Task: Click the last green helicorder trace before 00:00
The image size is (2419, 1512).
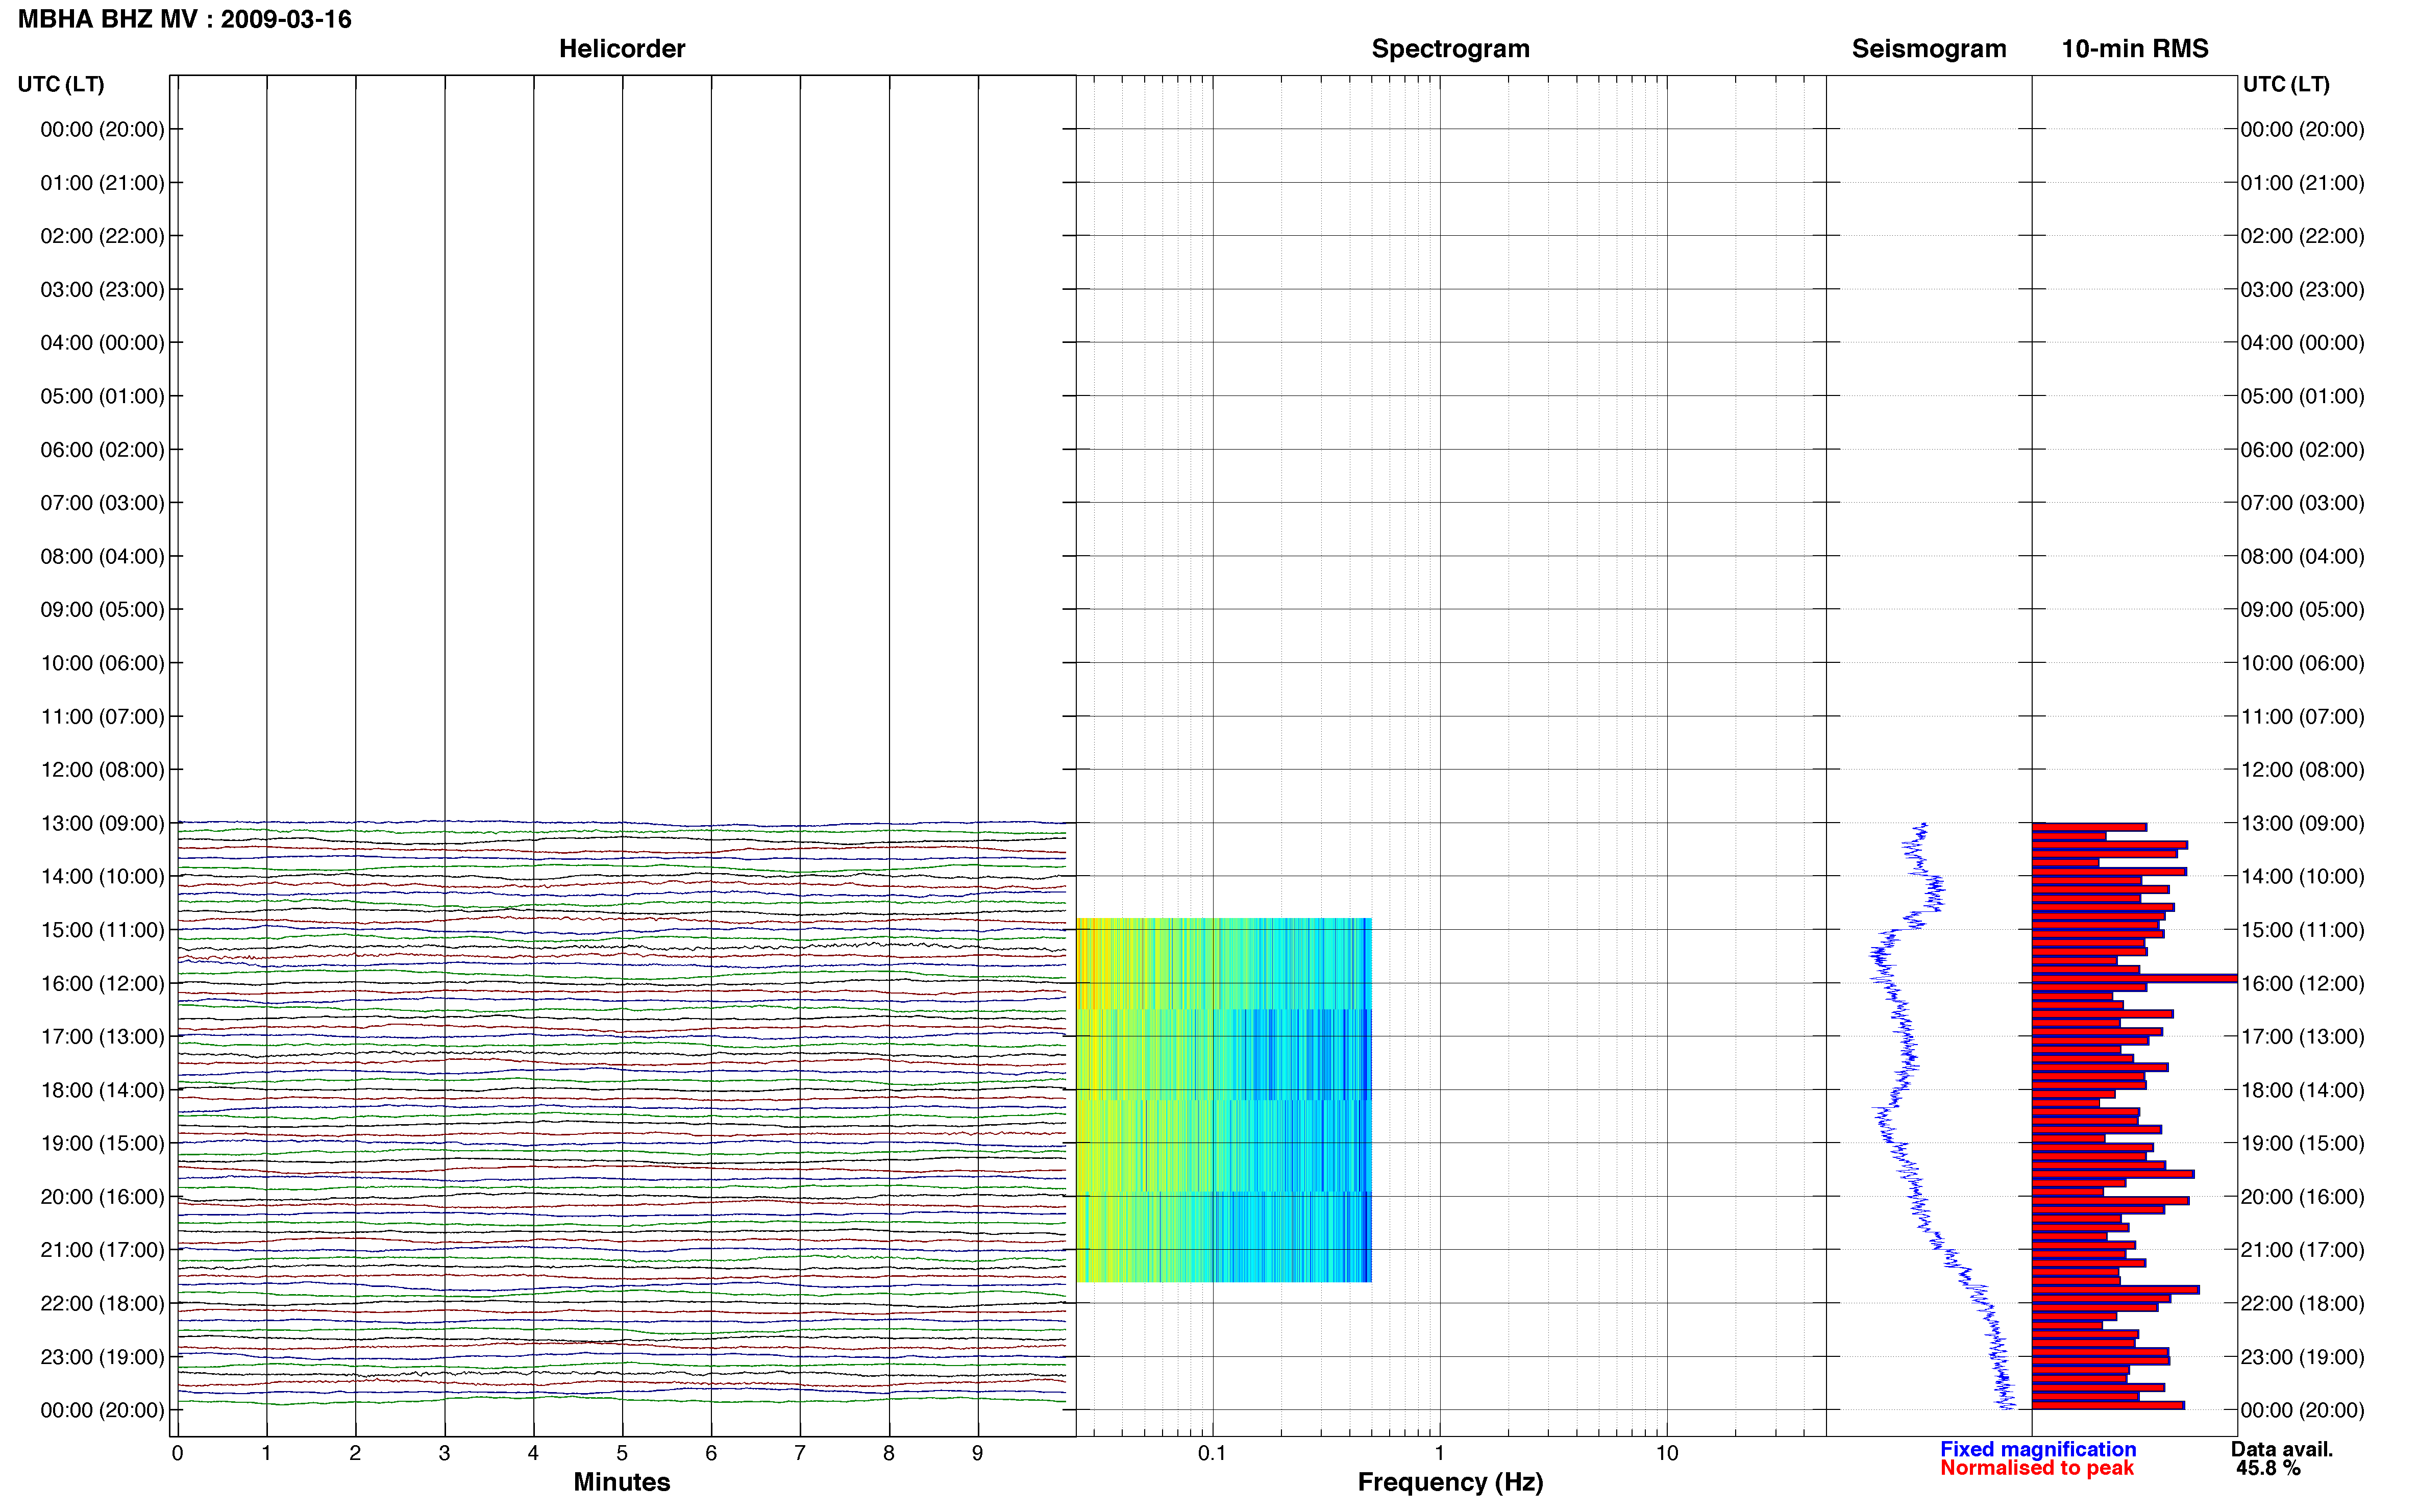Action: click(x=621, y=1400)
